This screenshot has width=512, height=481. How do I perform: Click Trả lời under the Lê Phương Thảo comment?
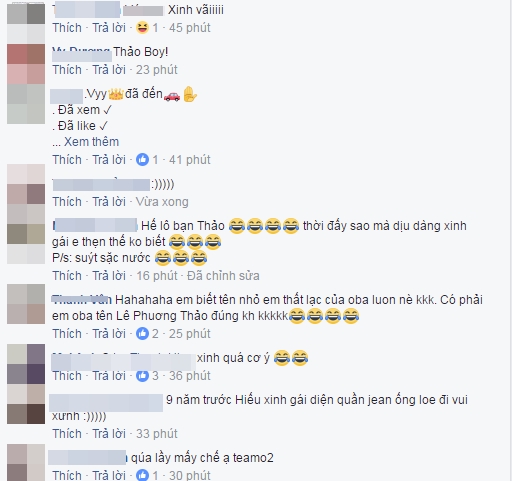pyautogui.click(x=109, y=333)
